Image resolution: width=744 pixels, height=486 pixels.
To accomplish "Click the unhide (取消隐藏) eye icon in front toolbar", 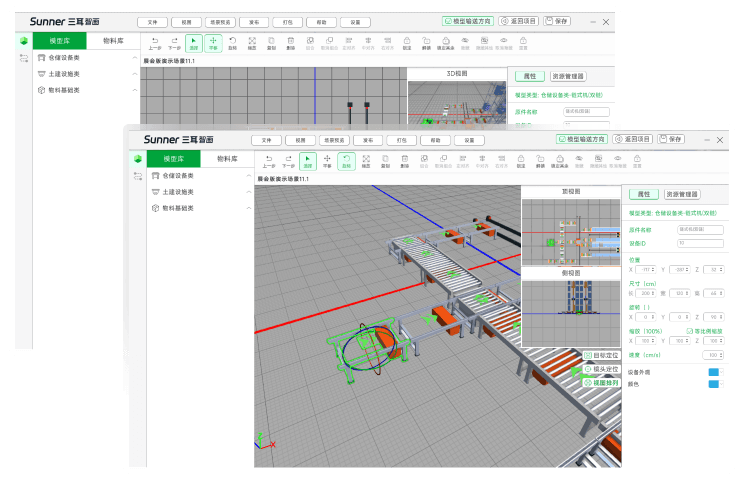I will pyautogui.click(x=618, y=161).
